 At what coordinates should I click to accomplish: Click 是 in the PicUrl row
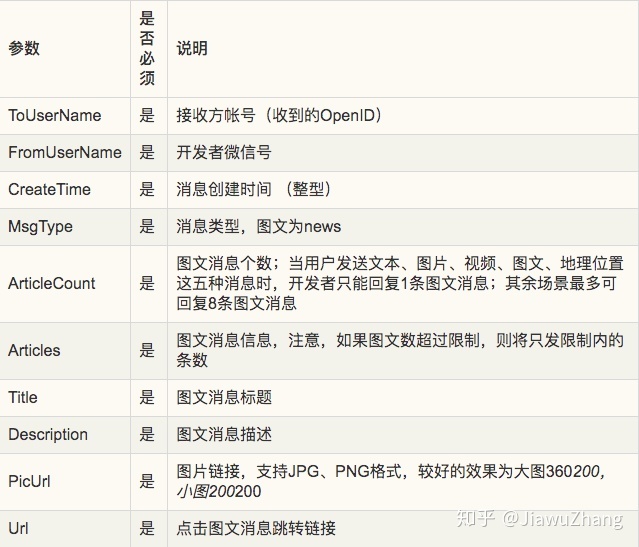[147, 482]
